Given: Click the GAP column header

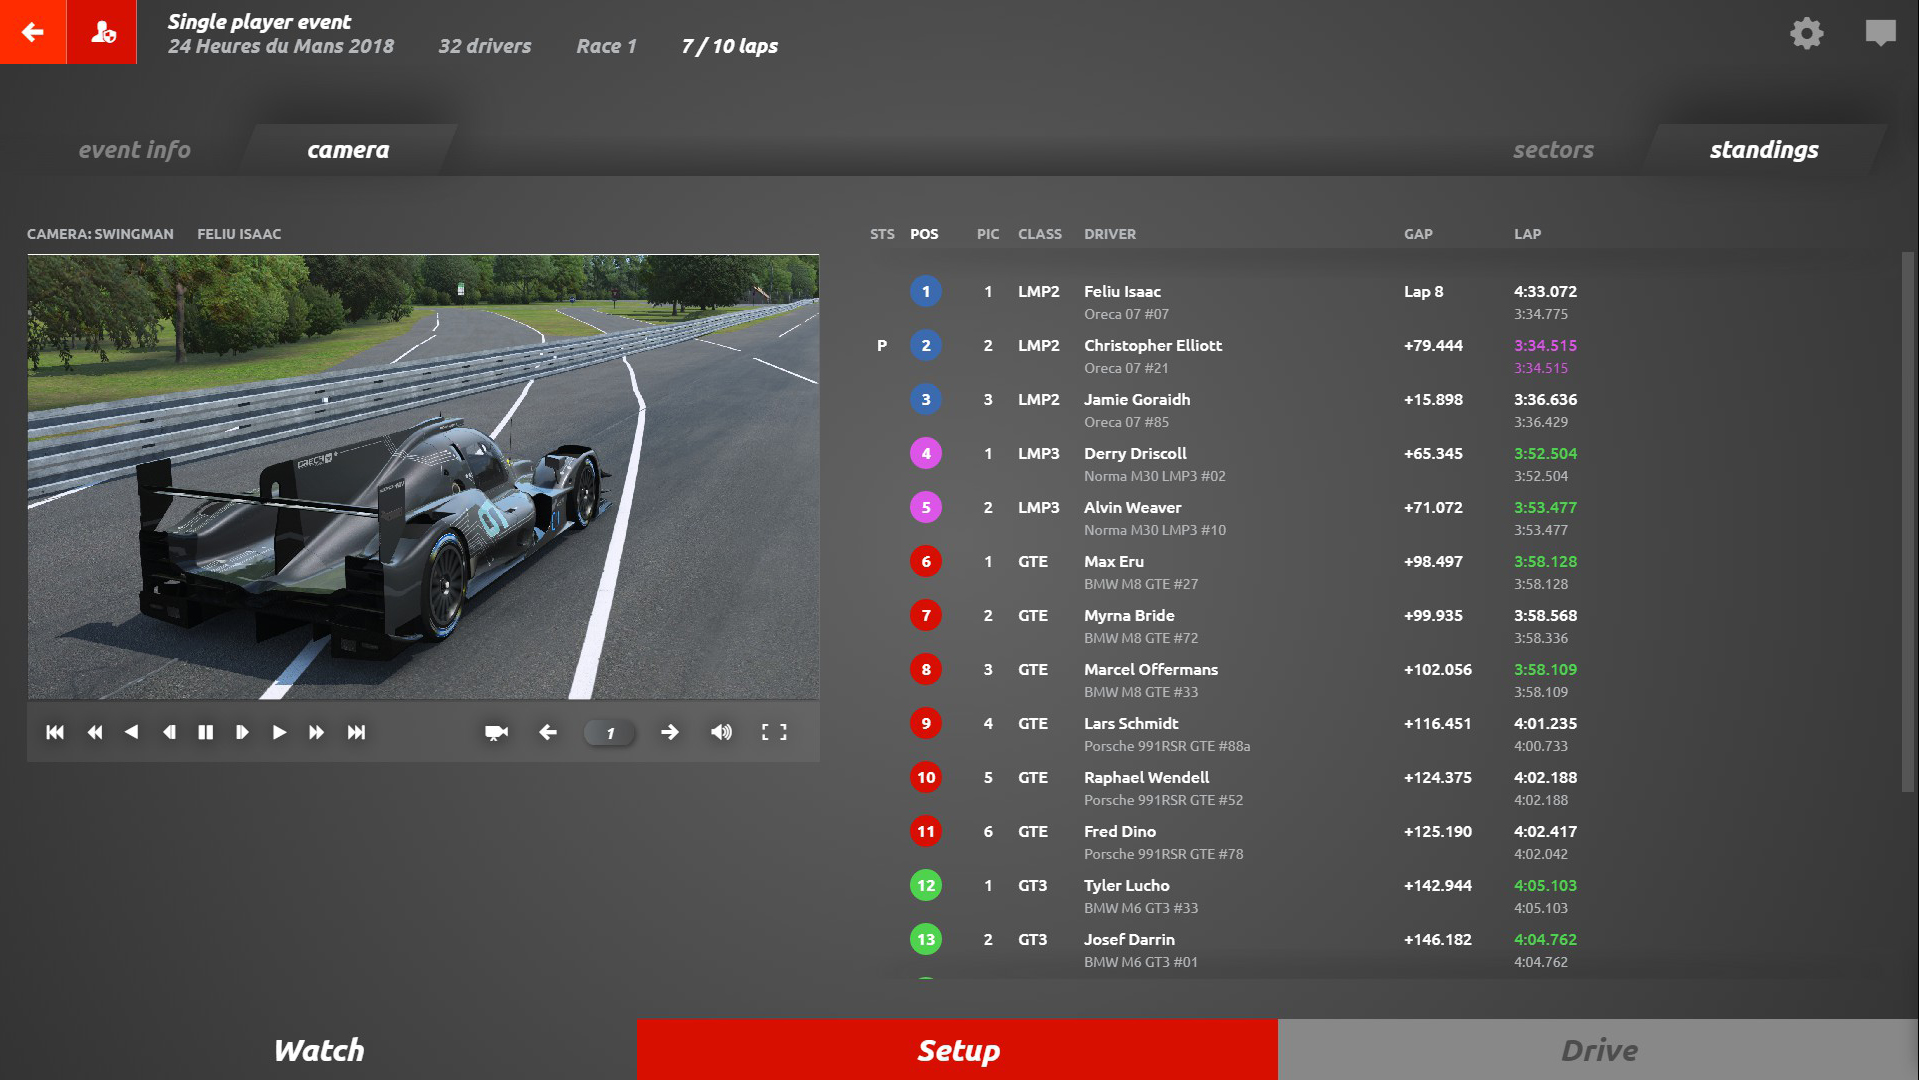Looking at the screenshot, I should (1418, 234).
